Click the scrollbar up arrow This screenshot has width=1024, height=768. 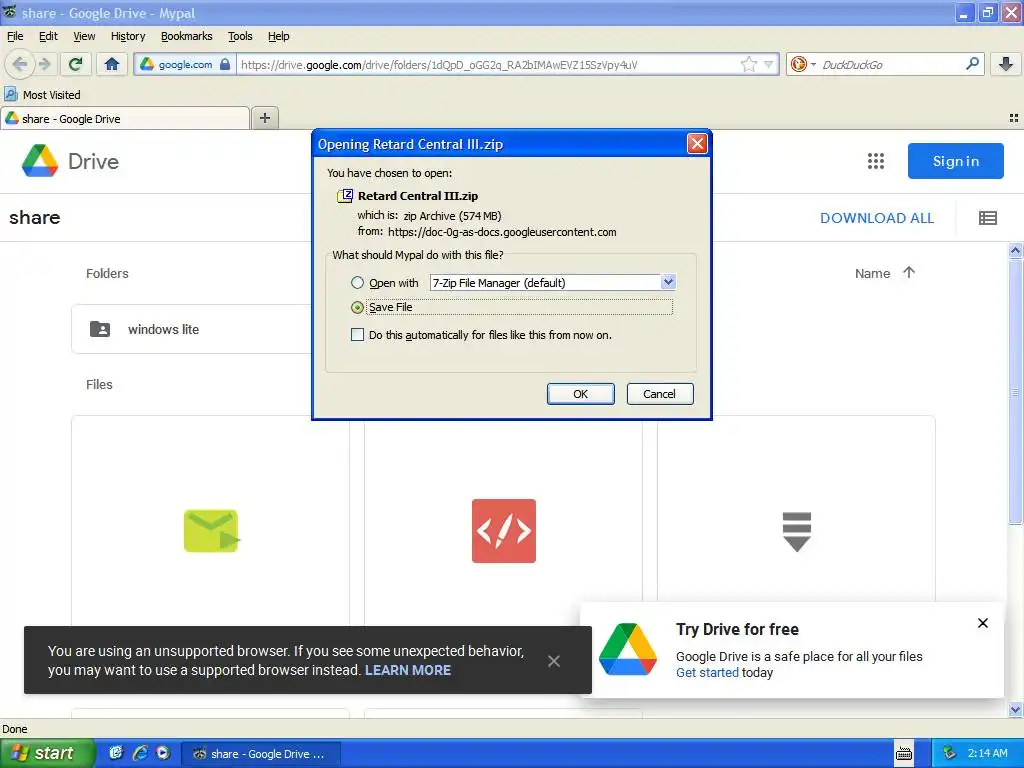click(x=1015, y=250)
